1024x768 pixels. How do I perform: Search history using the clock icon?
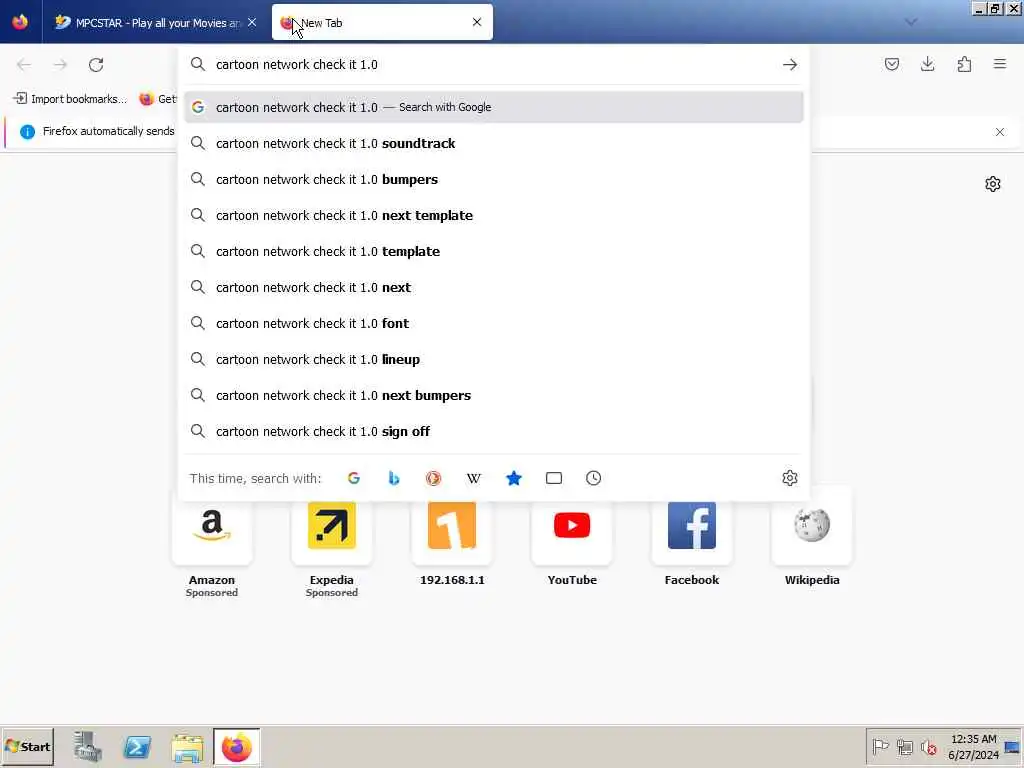594,478
